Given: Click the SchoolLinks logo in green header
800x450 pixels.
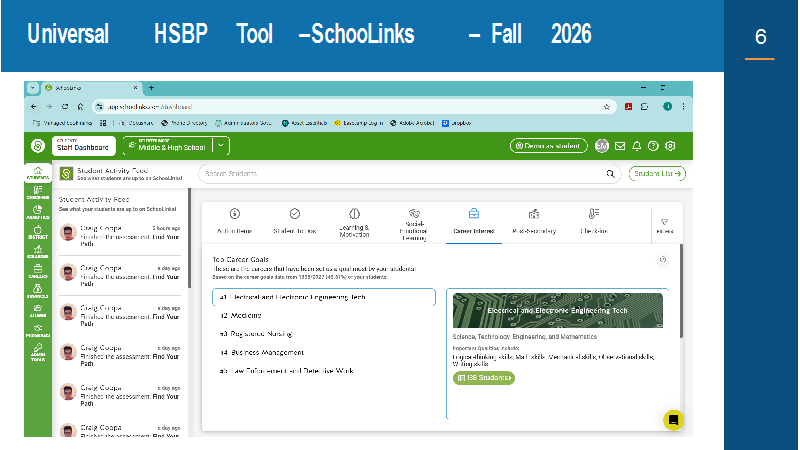Looking at the screenshot, I should tap(38, 146).
